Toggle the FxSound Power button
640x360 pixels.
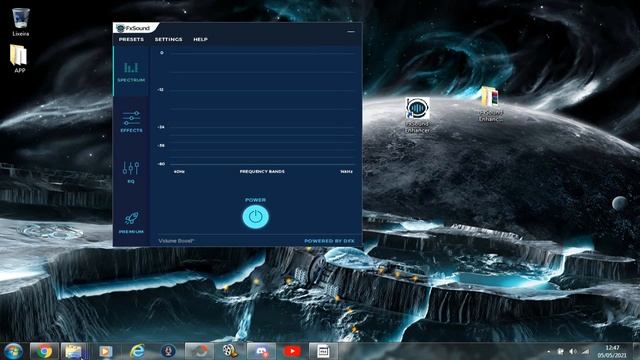tap(256, 216)
